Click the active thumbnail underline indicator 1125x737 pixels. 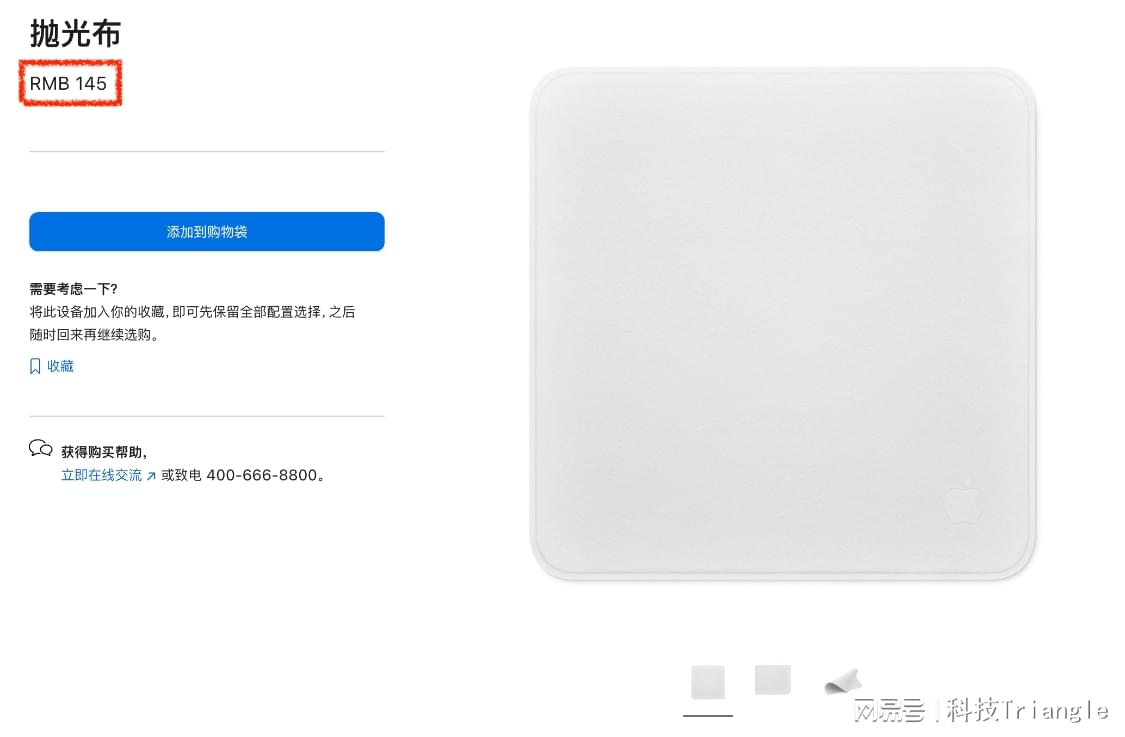tap(707, 715)
